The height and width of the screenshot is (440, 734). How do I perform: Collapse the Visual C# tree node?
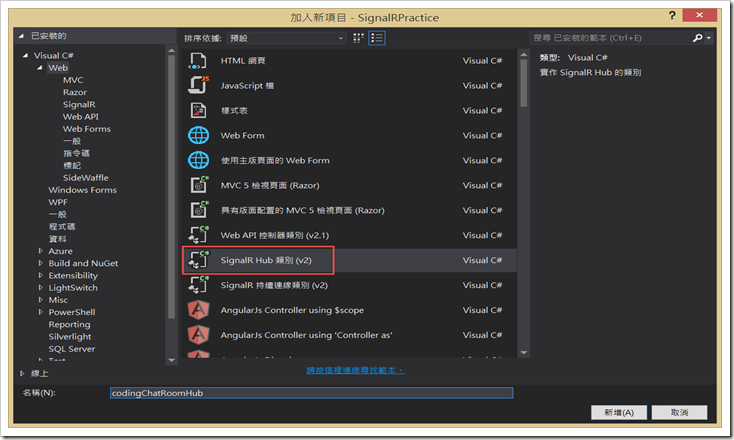[x=25, y=56]
